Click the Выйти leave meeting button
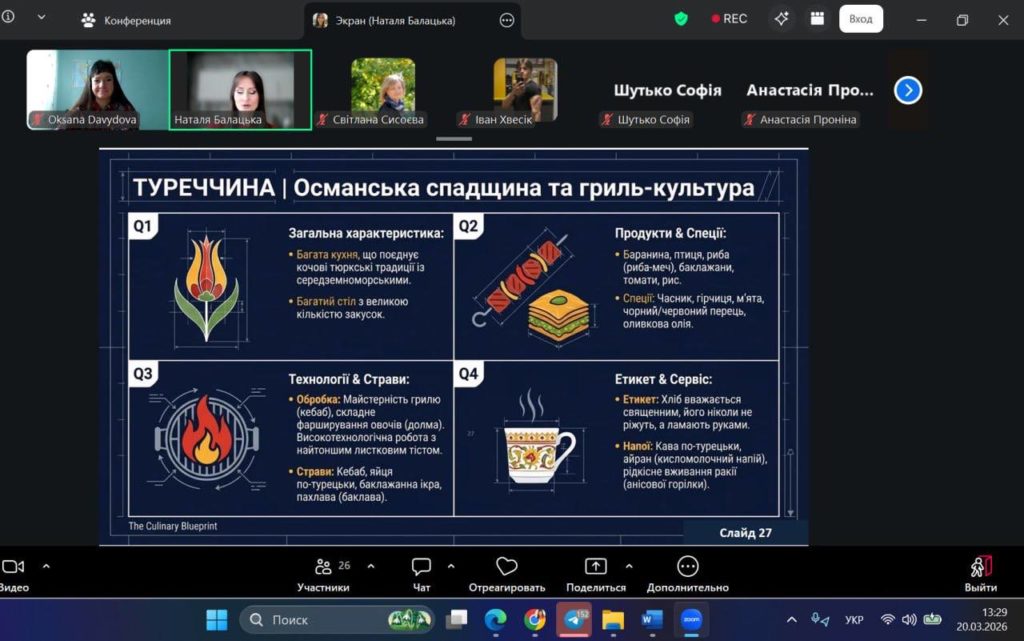 point(980,573)
